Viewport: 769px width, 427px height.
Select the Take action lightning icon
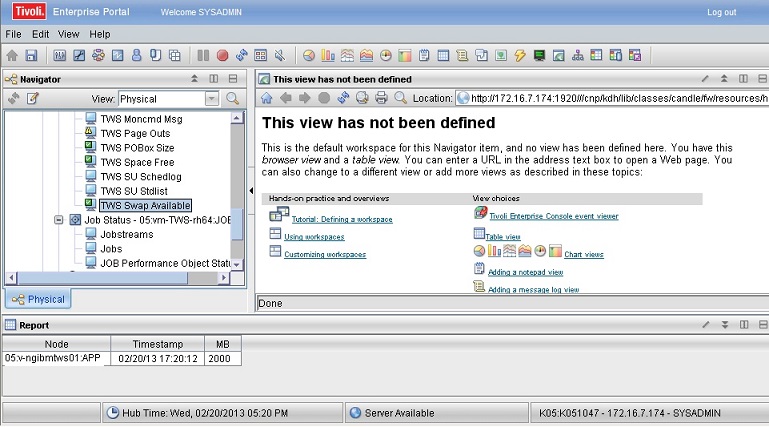click(x=520, y=55)
